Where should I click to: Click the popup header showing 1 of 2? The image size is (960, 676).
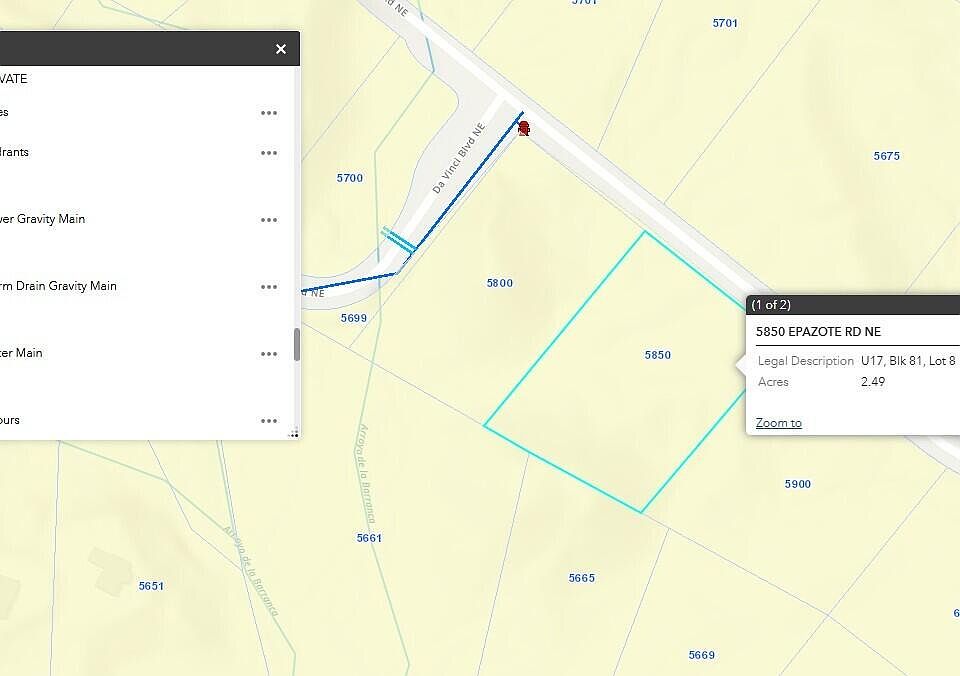(771, 305)
